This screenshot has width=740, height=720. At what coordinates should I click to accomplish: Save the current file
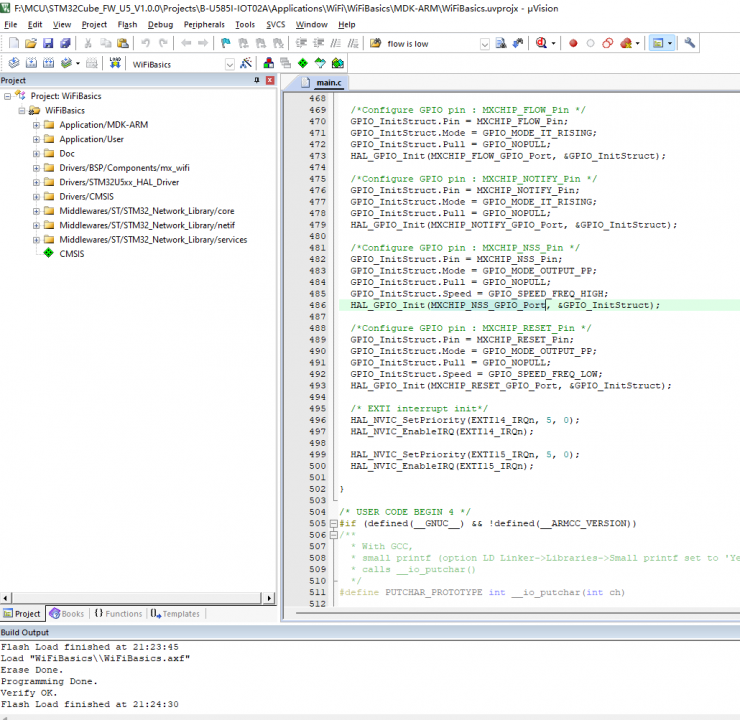point(48,43)
